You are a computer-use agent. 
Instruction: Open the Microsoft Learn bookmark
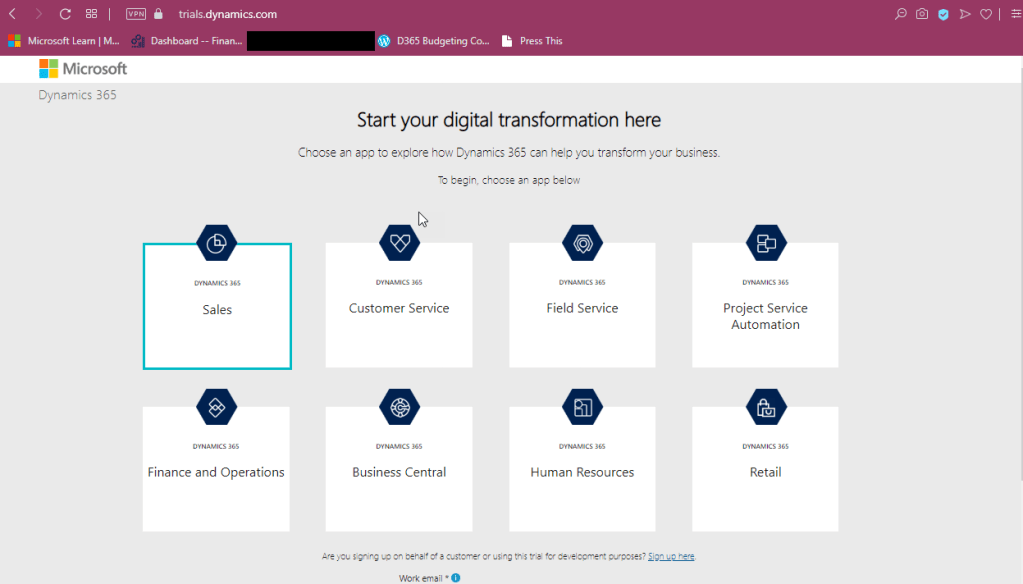(x=64, y=41)
